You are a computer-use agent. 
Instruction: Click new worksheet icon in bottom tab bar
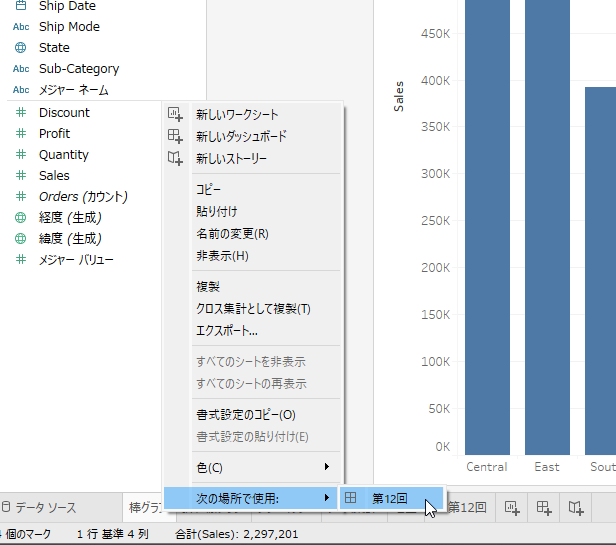[511, 507]
